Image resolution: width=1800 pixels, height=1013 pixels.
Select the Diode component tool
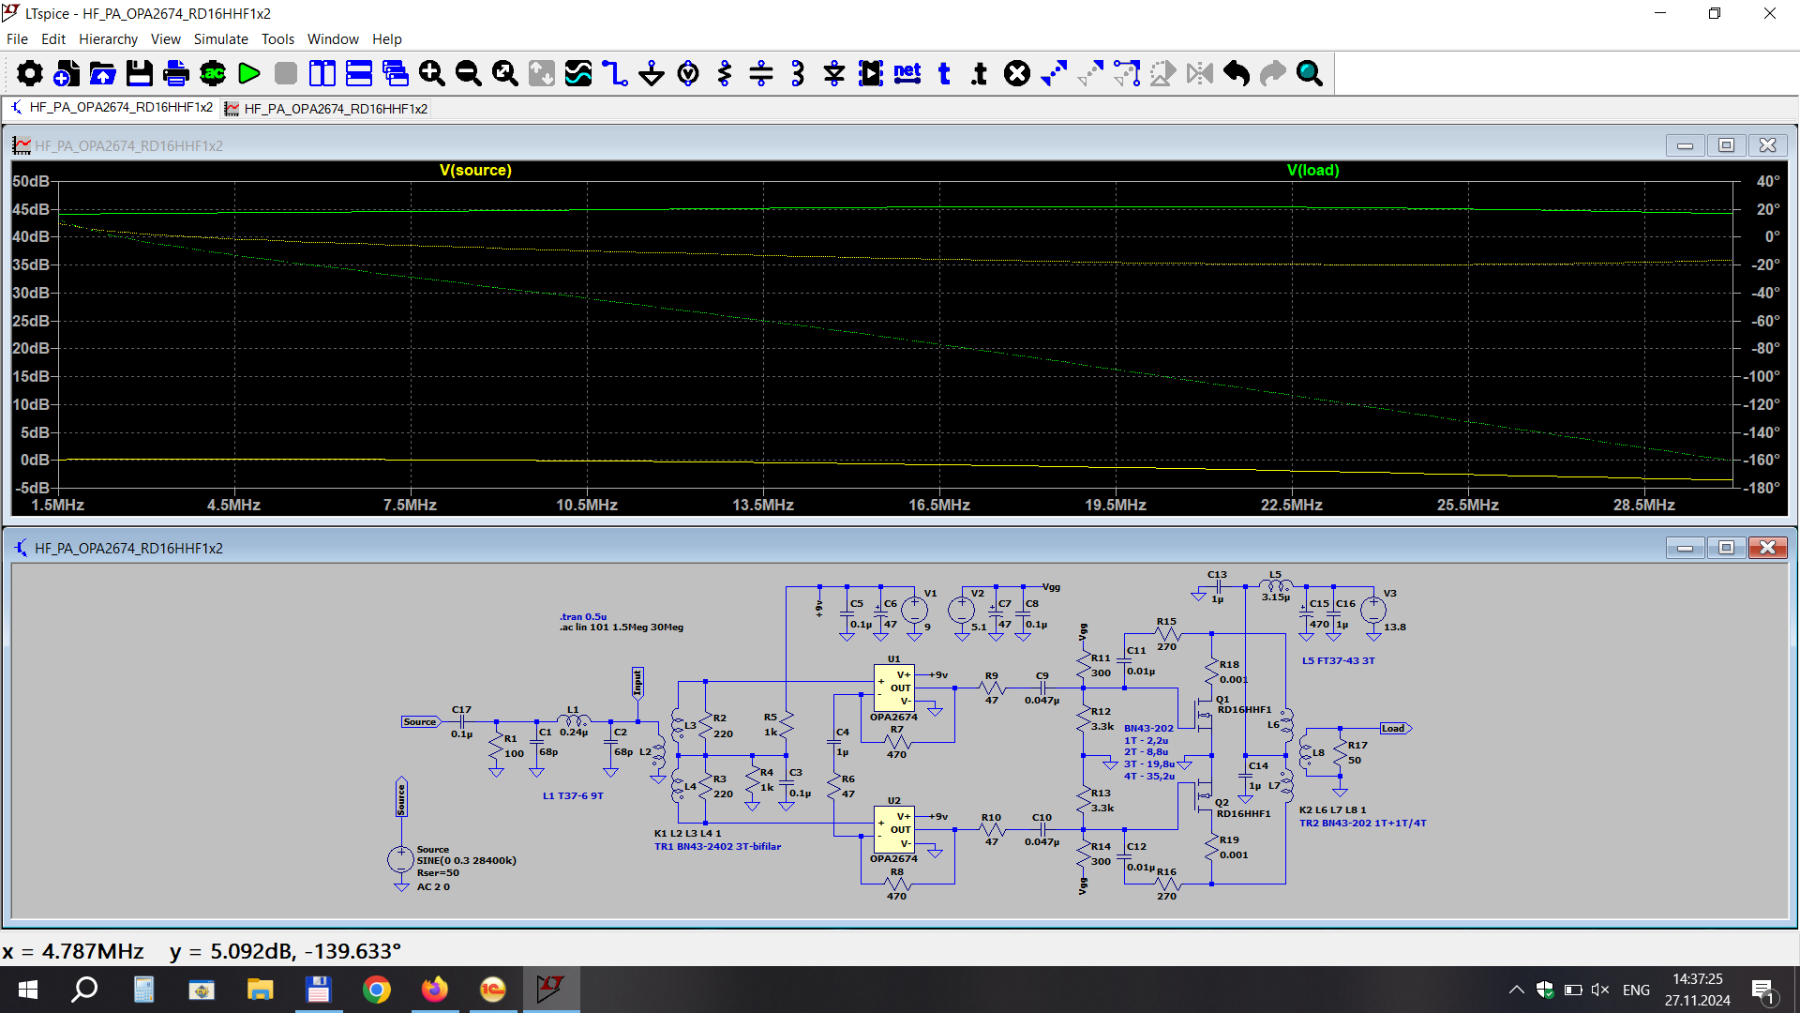[x=834, y=73]
